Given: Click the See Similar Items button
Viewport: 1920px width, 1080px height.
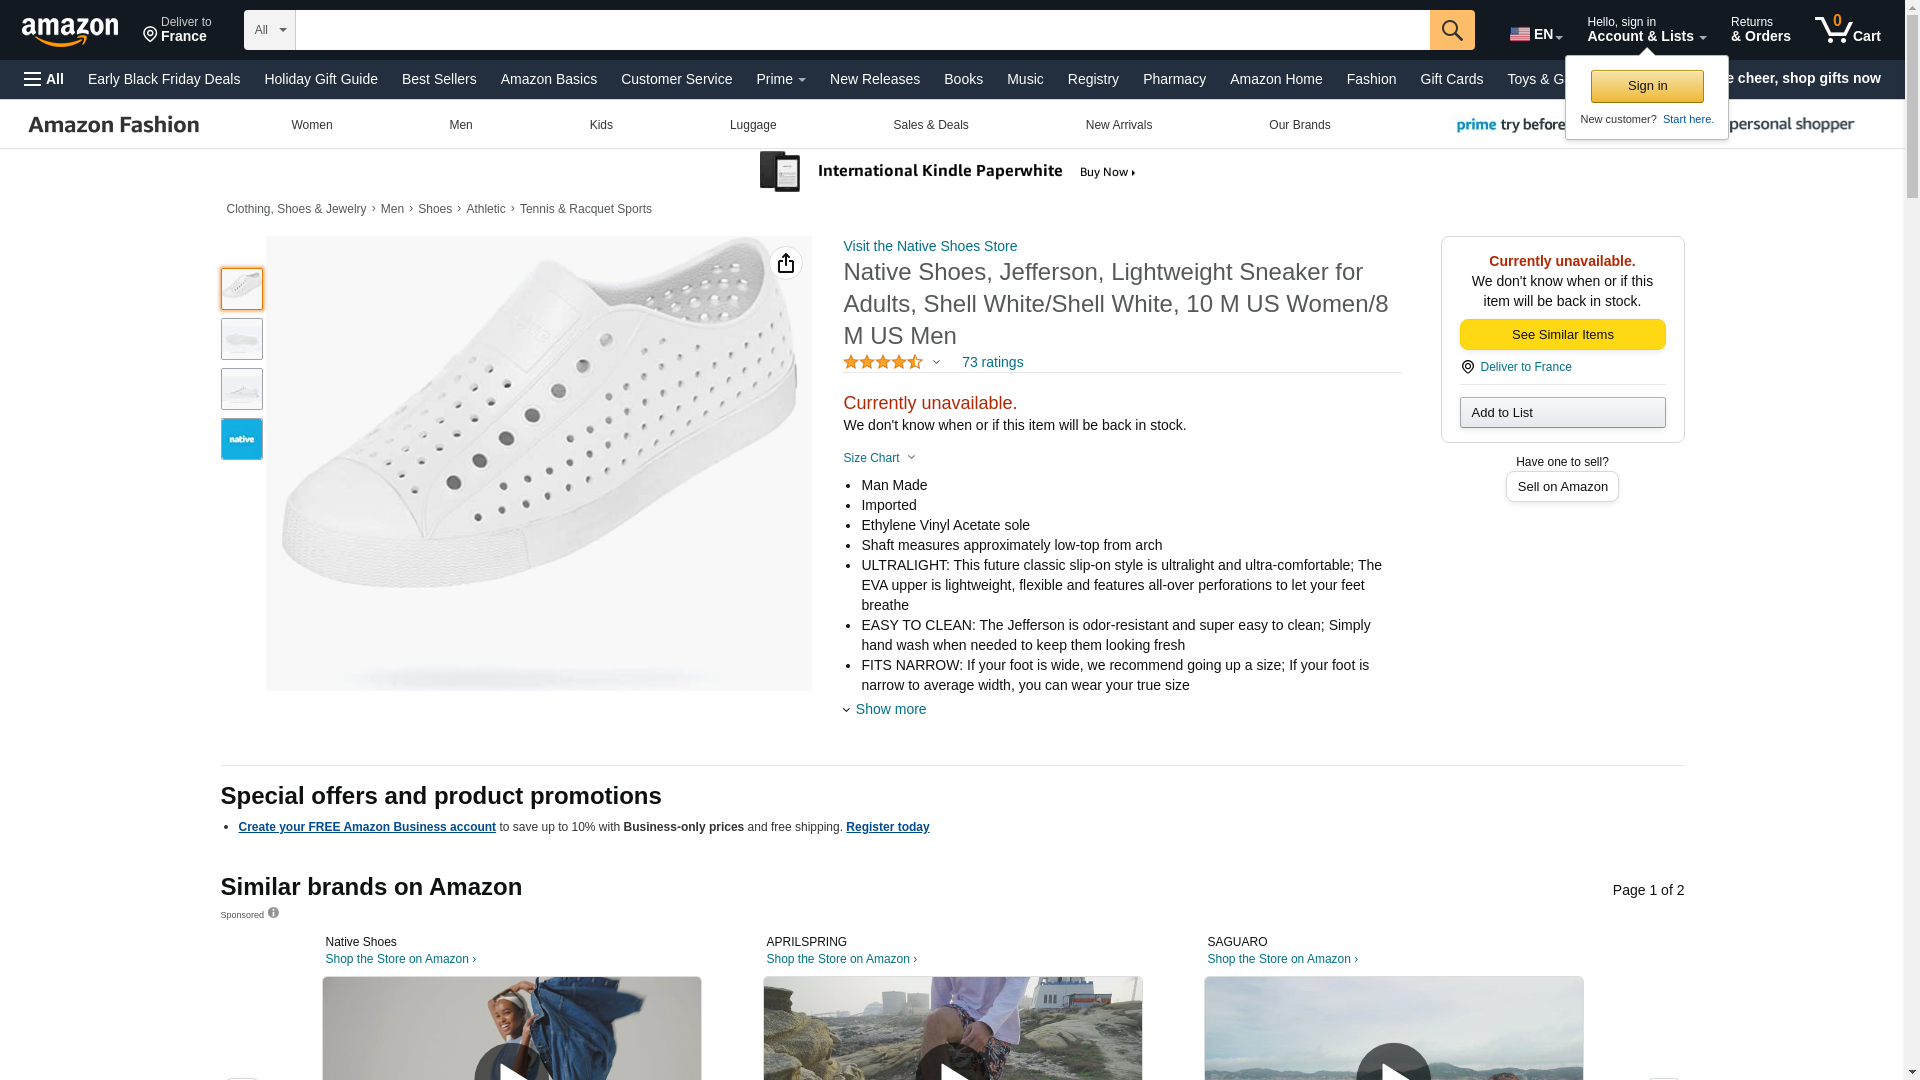Looking at the screenshot, I should click(x=1562, y=334).
